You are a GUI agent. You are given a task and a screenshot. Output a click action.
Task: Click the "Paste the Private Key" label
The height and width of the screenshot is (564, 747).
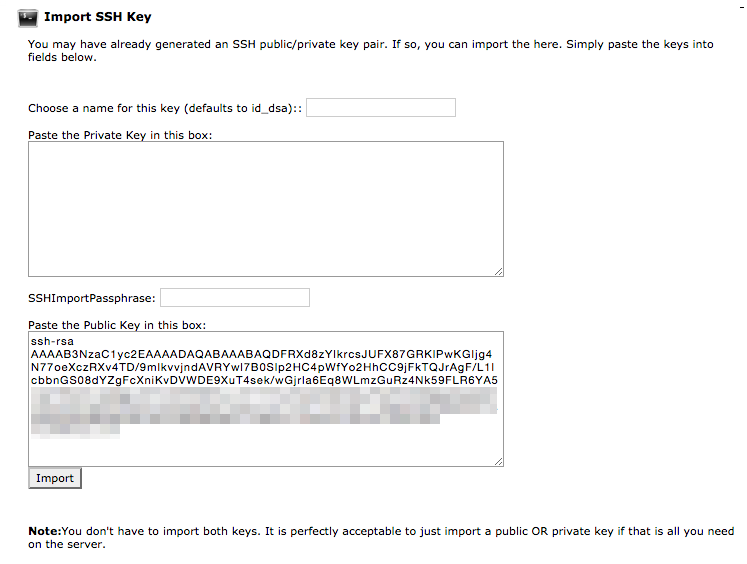click(120, 135)
